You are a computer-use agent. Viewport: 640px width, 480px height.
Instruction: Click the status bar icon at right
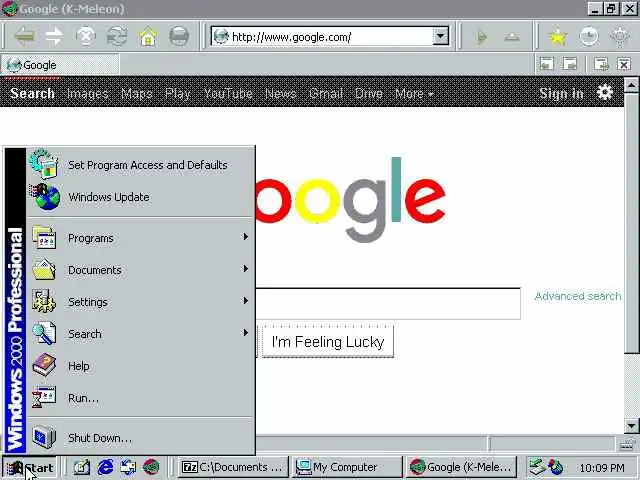626,444
